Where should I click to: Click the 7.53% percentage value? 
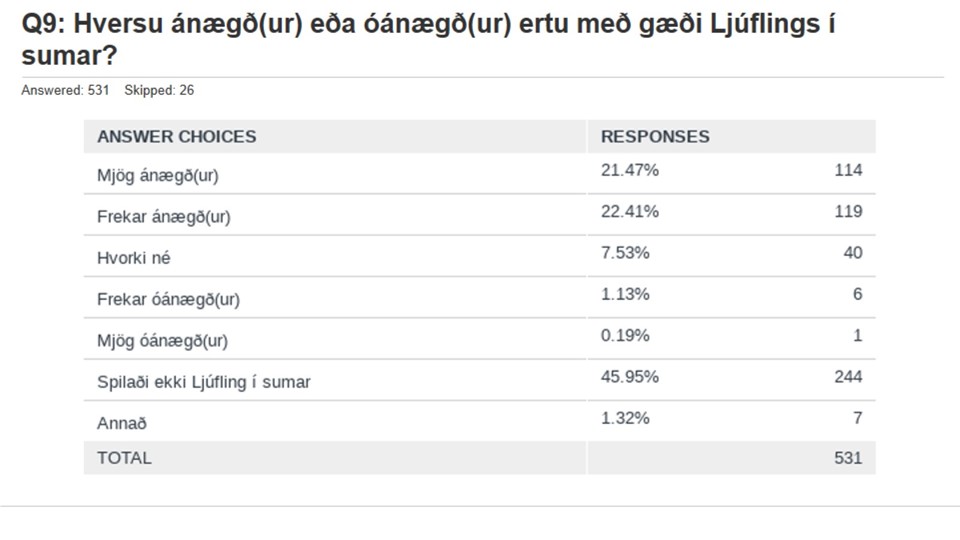pyautogui.click(x=624, y=253)
